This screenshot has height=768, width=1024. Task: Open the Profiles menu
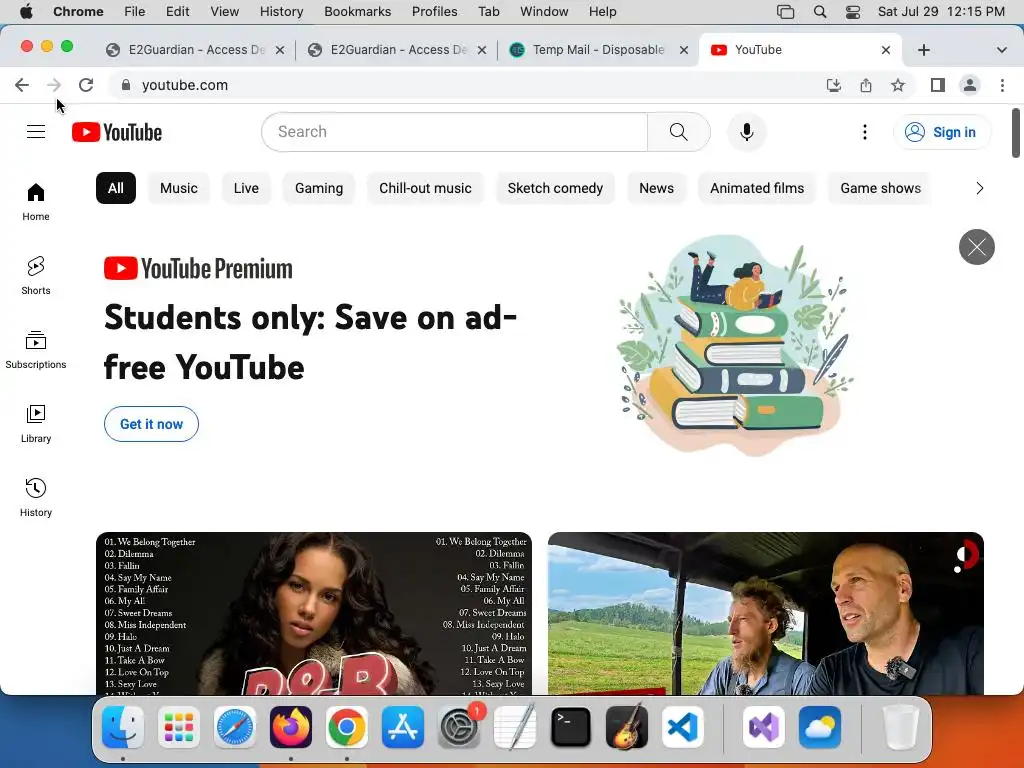[434, 12]
